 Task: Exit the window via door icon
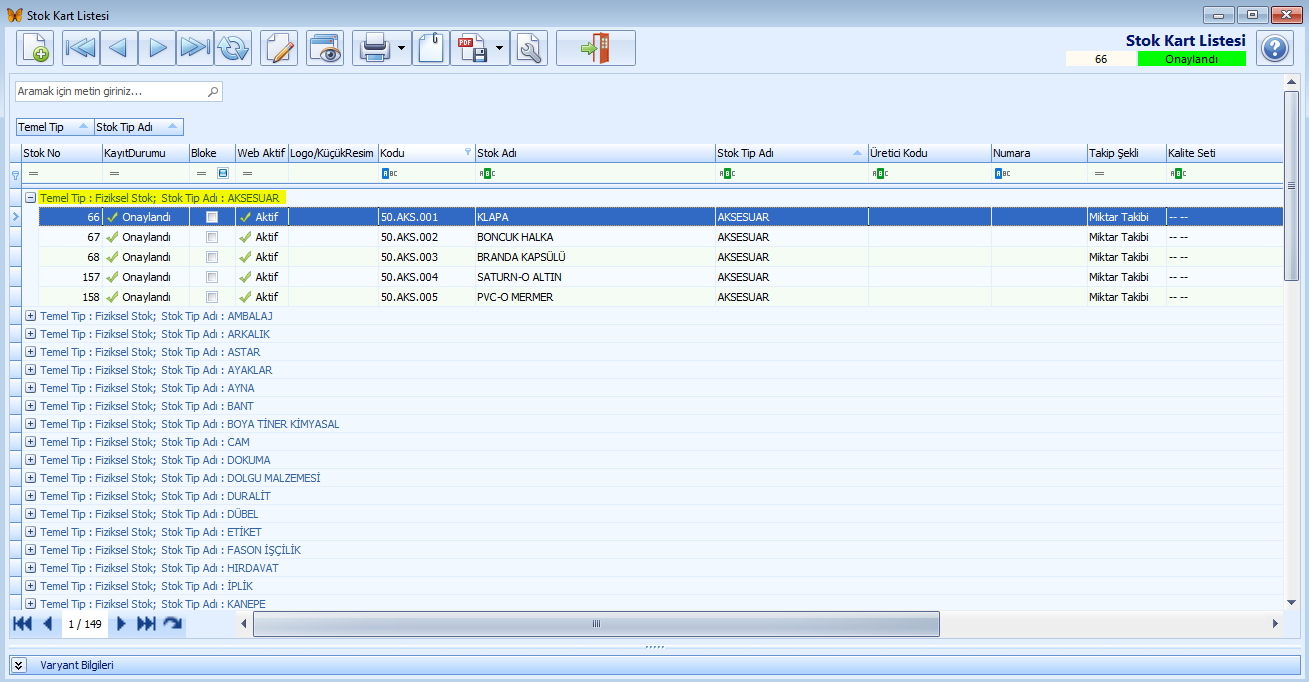[596, 48]
